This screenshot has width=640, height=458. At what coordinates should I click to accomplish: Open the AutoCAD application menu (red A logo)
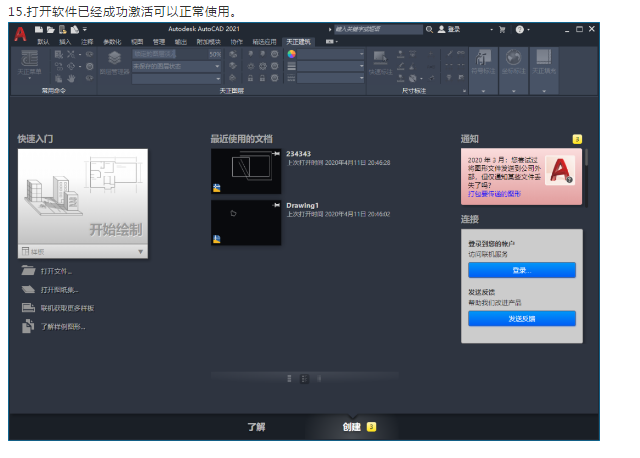(x=20, y=34)
